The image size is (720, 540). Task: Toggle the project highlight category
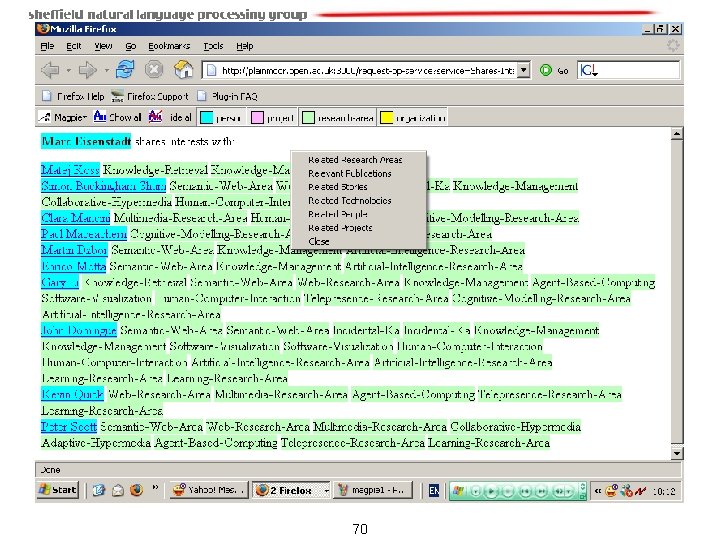click(273, 118)
